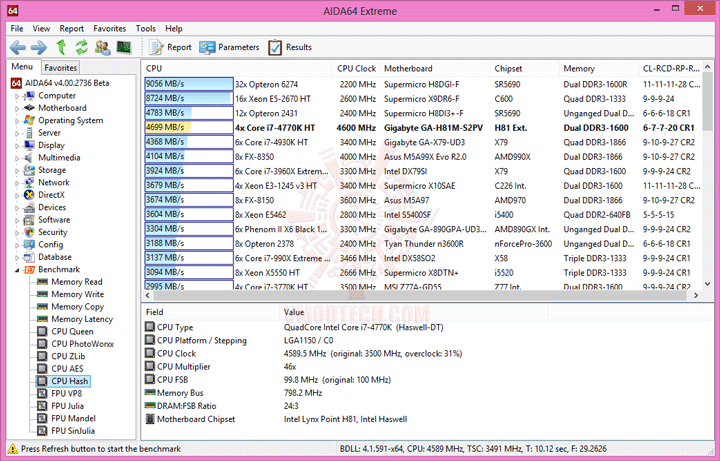Open the users toolbar icon
This screenshot has width=720, height=461.
click(103, 47)
